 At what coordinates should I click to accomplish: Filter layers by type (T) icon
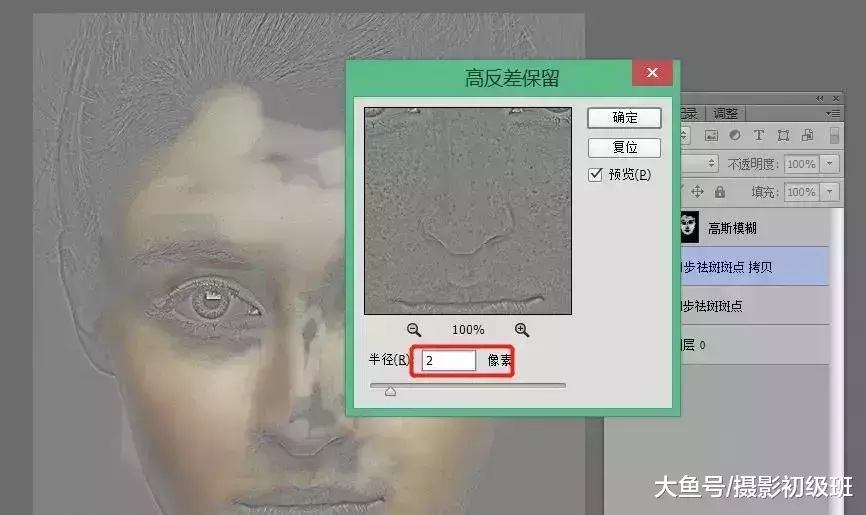pos(758,135)
